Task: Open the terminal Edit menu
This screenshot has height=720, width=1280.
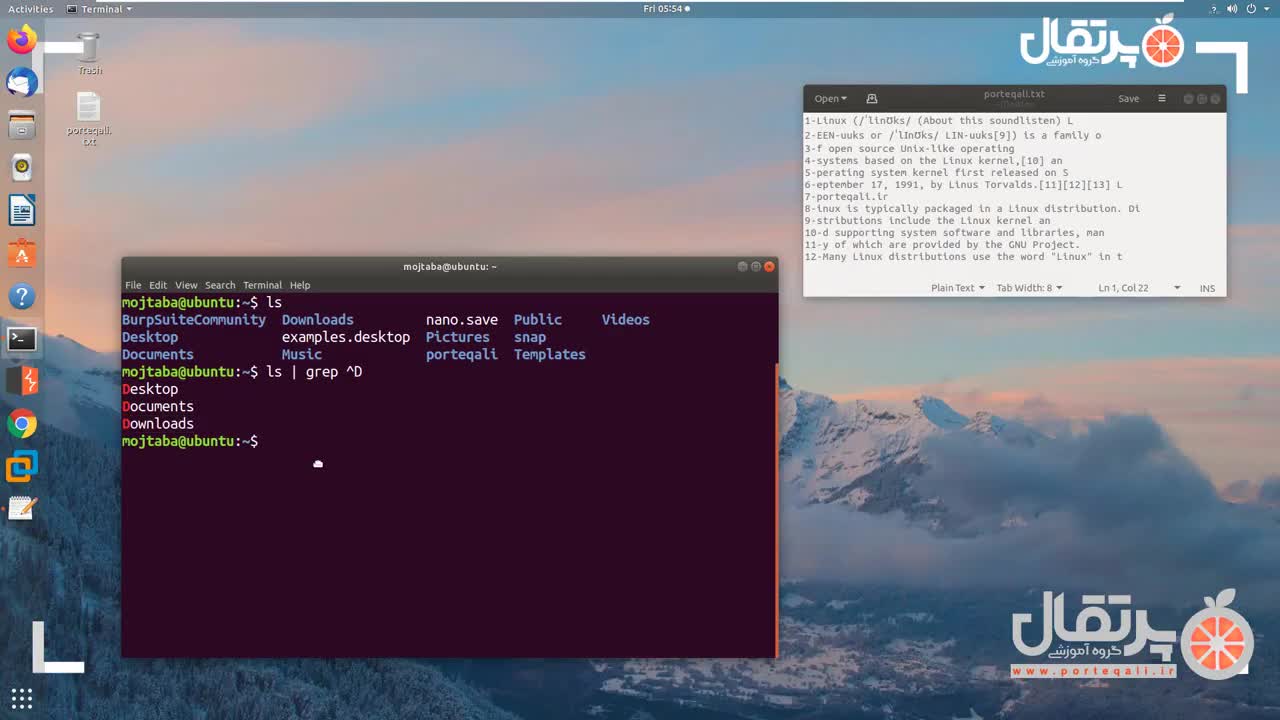Action: [158, 285]
